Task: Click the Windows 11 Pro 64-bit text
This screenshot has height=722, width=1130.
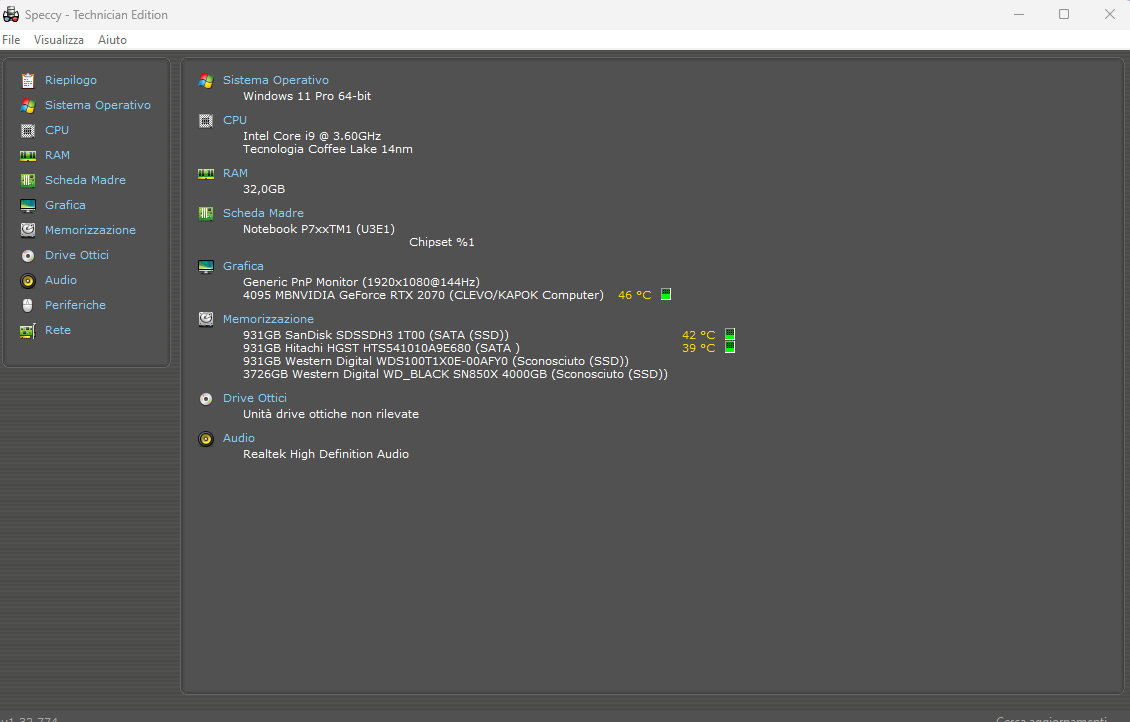Action: tap(307, 96)
